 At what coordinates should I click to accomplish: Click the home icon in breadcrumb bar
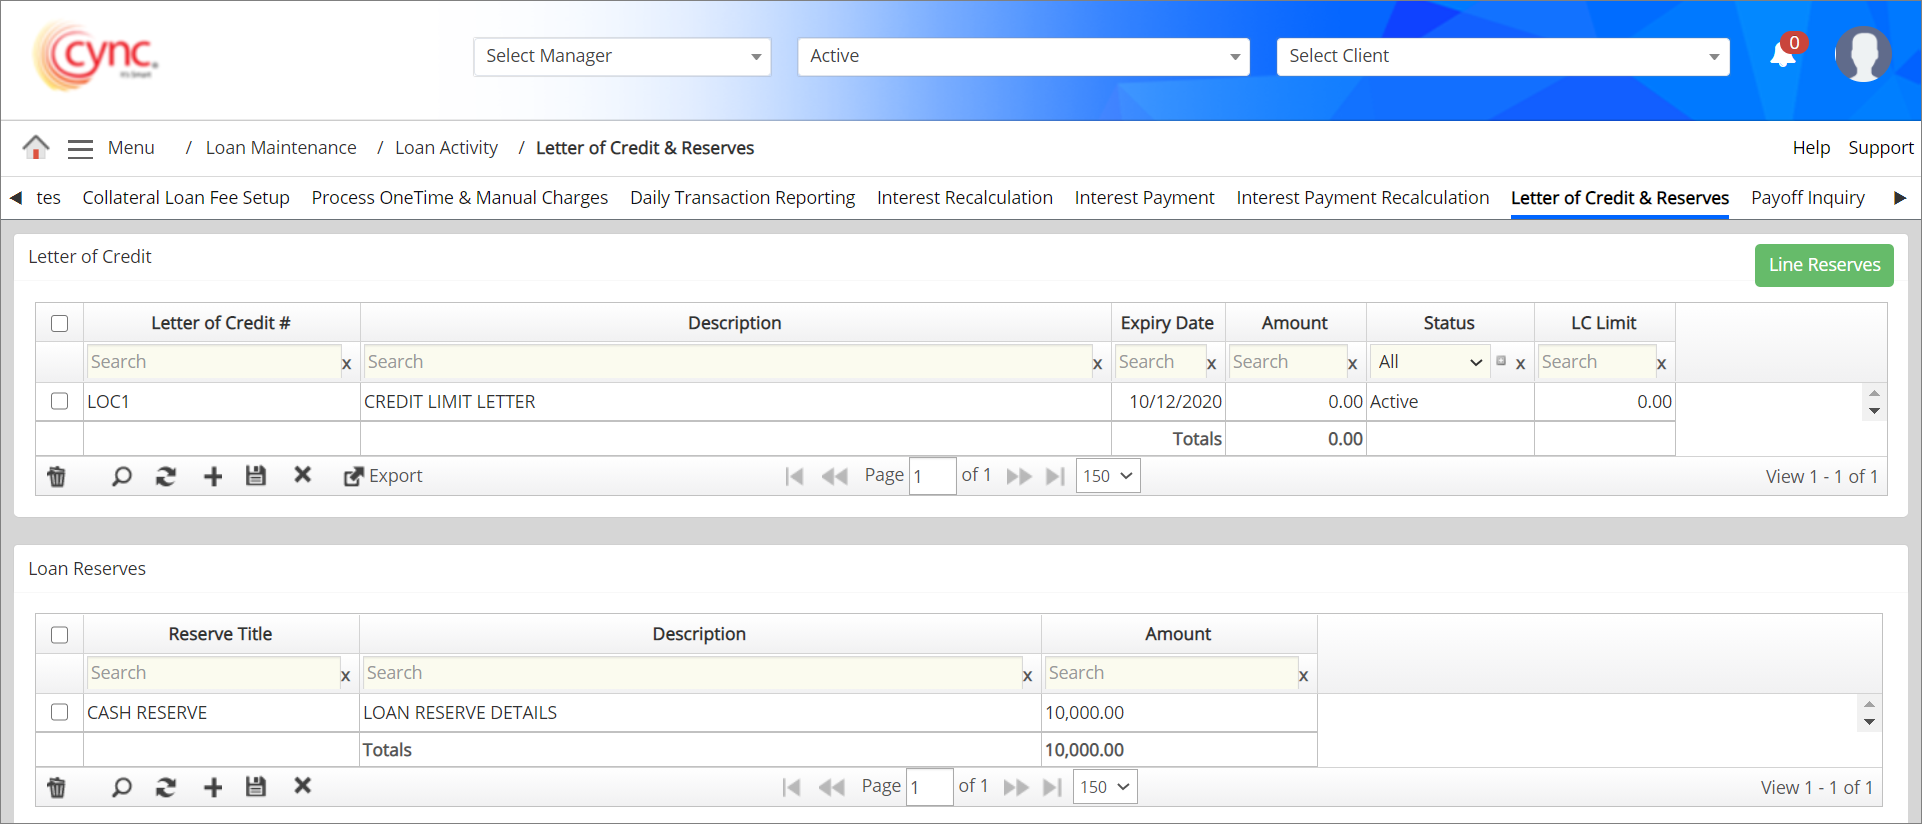coord(36,148)
